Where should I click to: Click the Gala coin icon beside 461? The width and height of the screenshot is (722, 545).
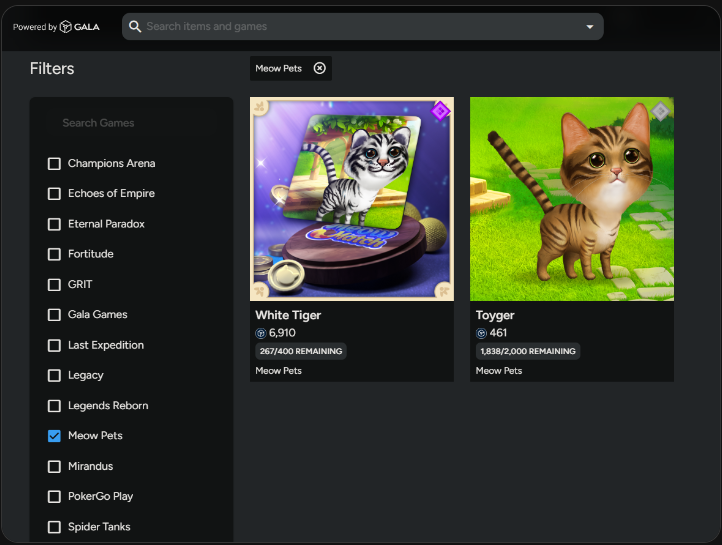pos(481,333)
